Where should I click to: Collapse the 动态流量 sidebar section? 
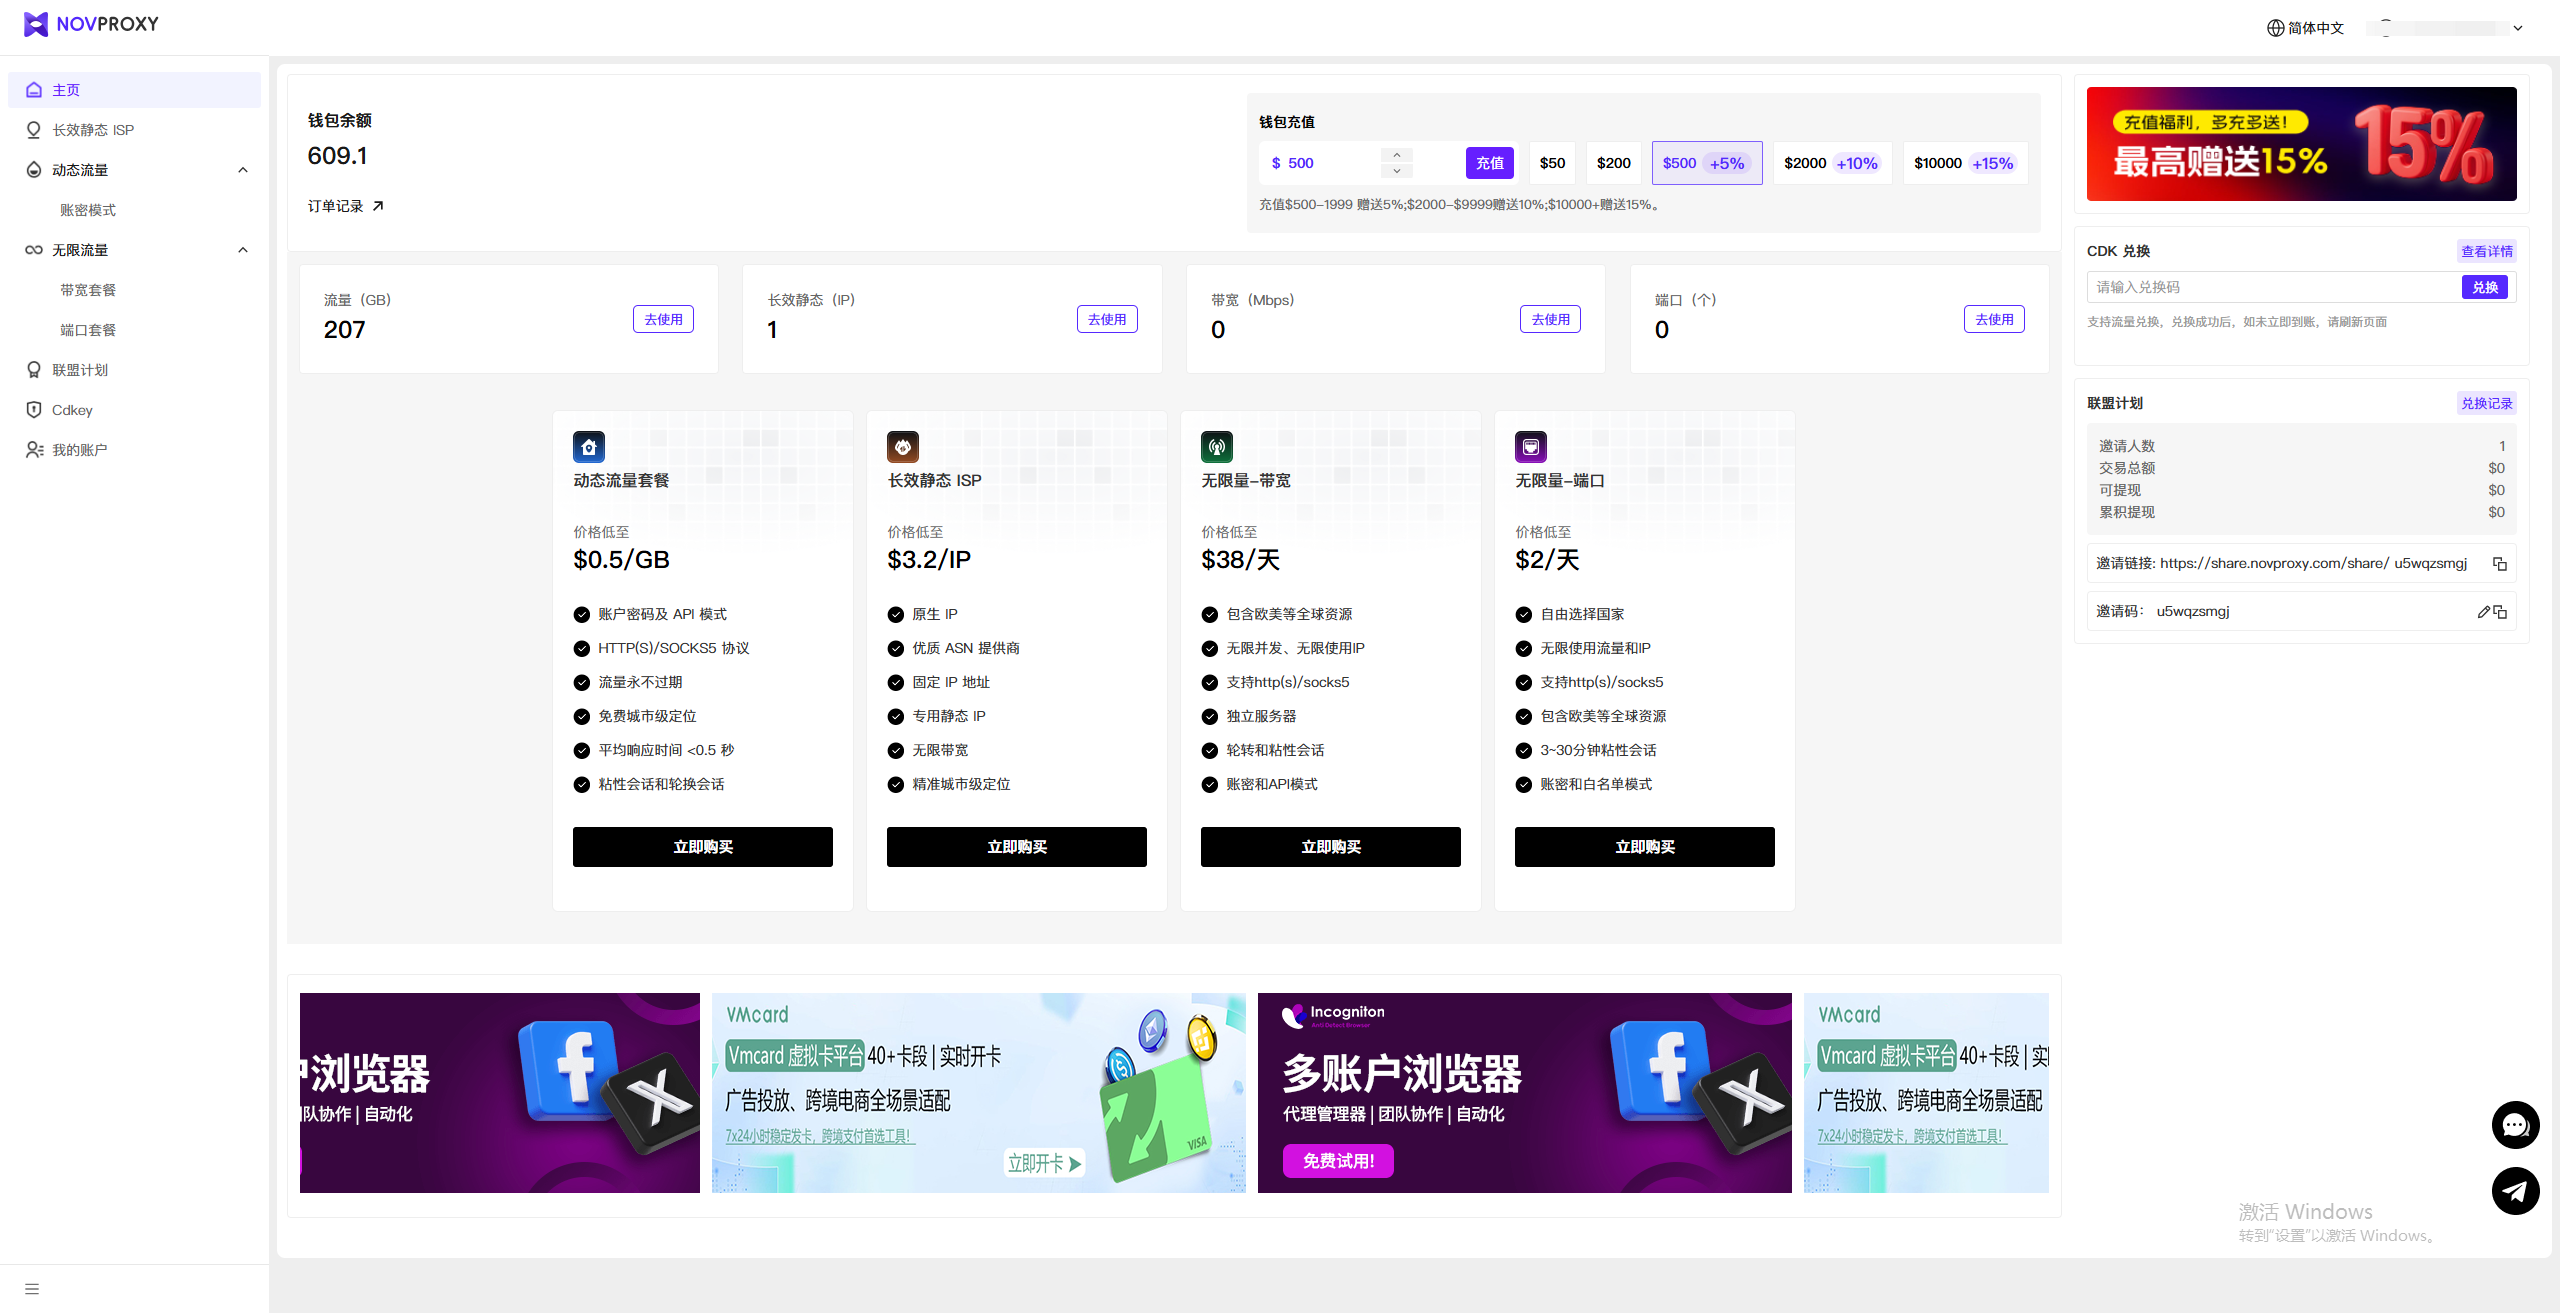click(243, 170)
